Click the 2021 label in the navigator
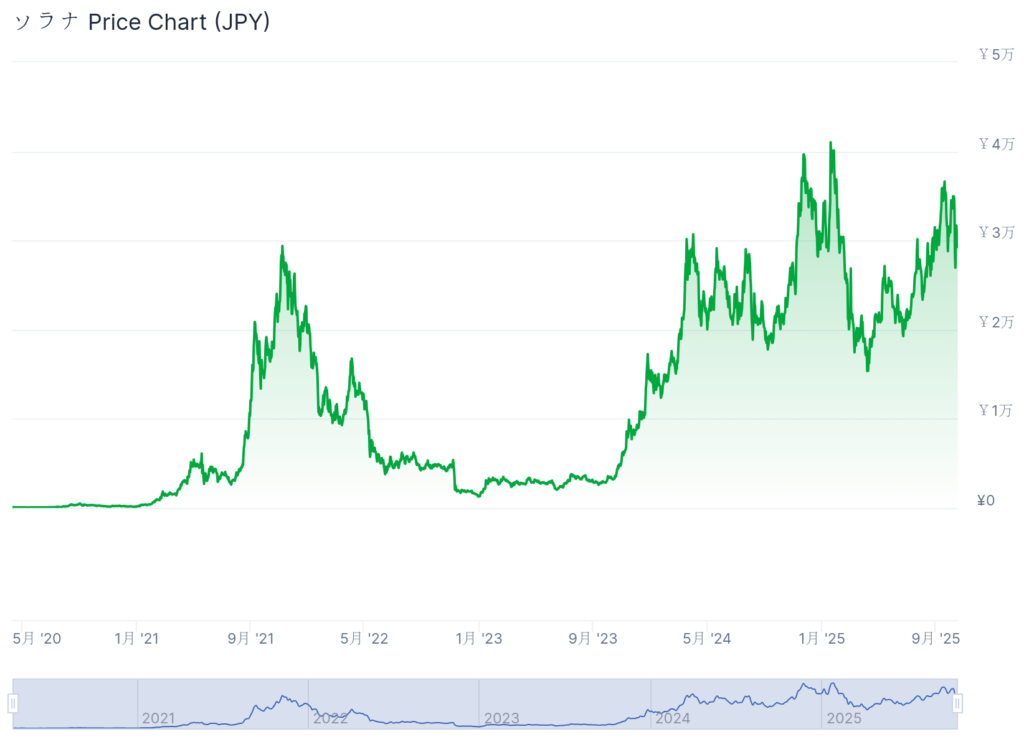This screenshot has width=1024, height=747. click(158, 718)
